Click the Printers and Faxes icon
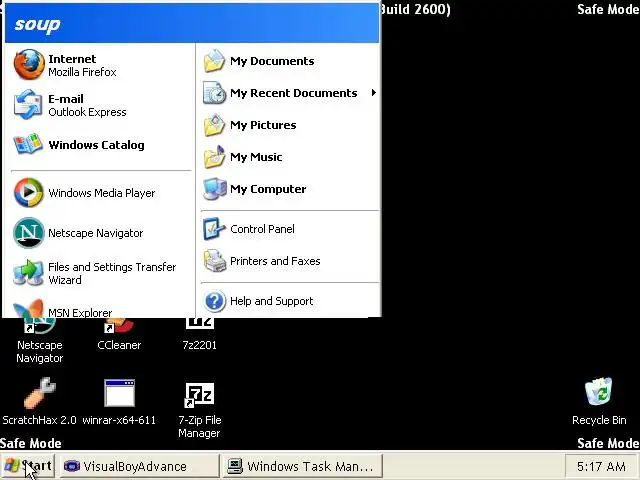This screenshot has width=640, height=480. click(214, 261)
